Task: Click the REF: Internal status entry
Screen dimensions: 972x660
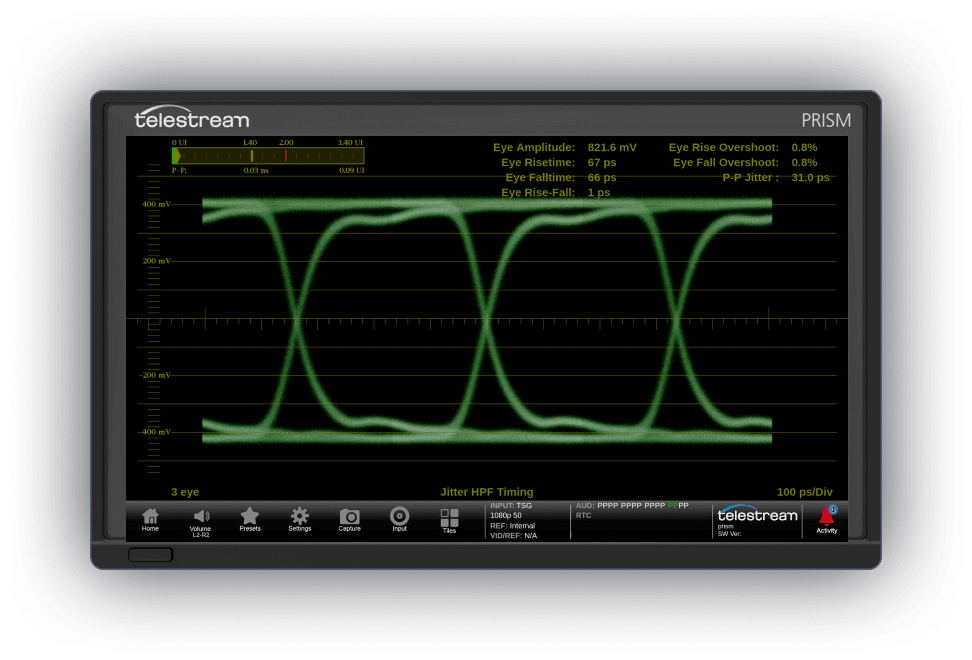Action: (x=512, y=526)
